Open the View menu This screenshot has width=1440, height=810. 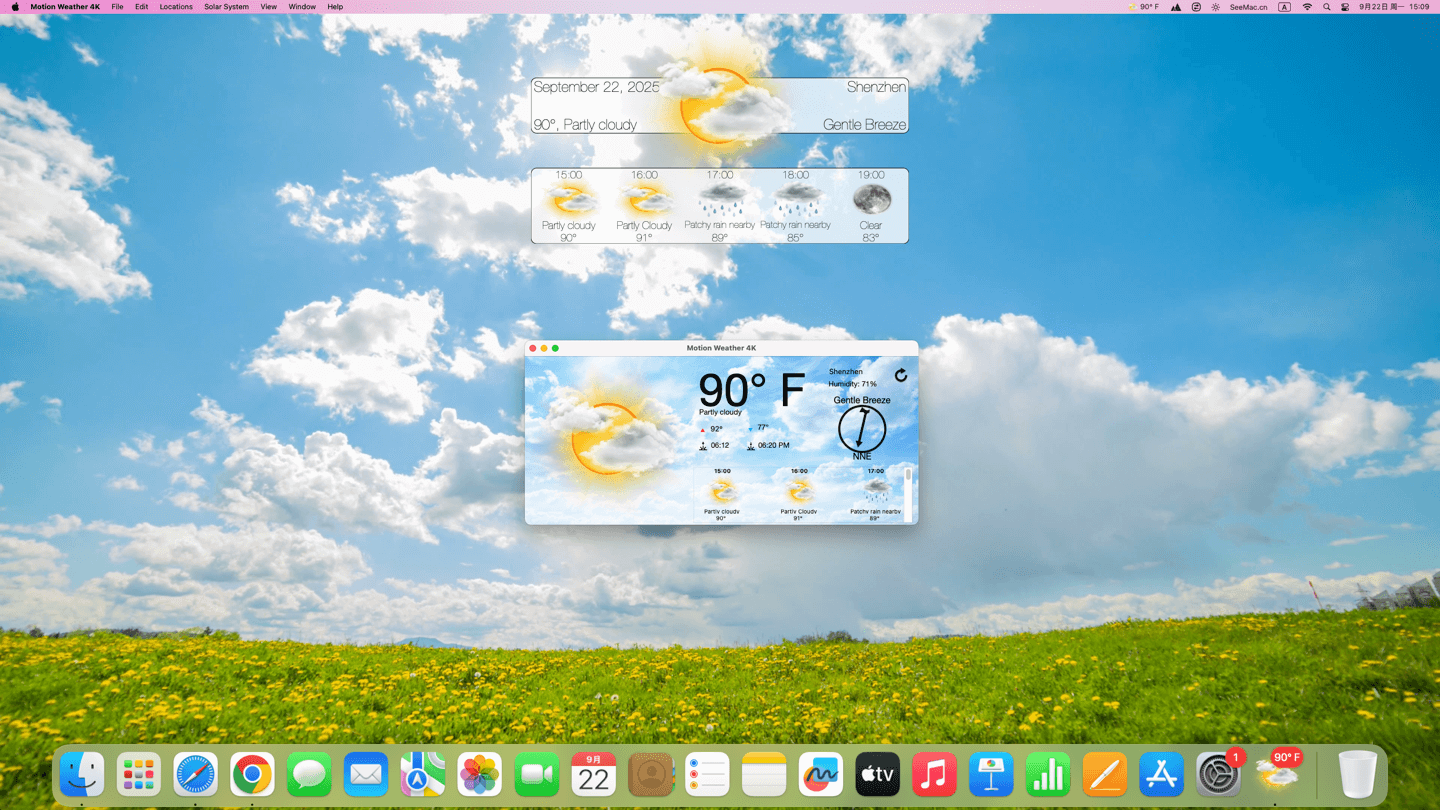click(x=268, y=7)
